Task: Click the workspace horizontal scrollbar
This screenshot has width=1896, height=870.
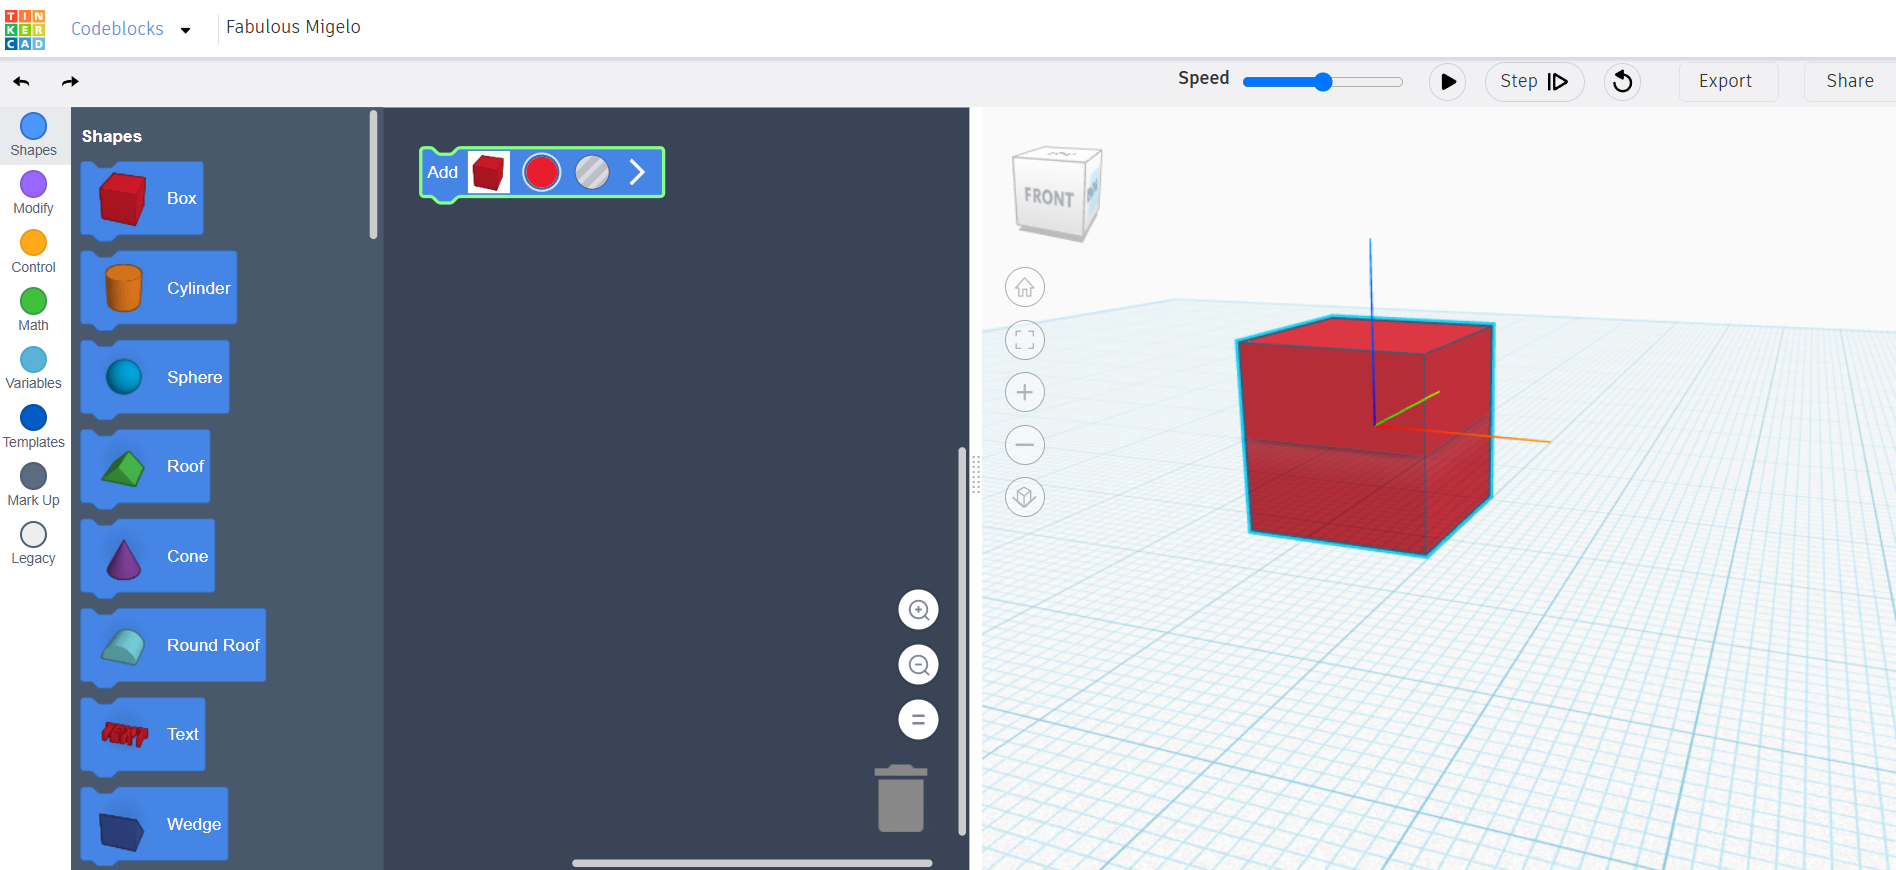Action: coord(752,863)
